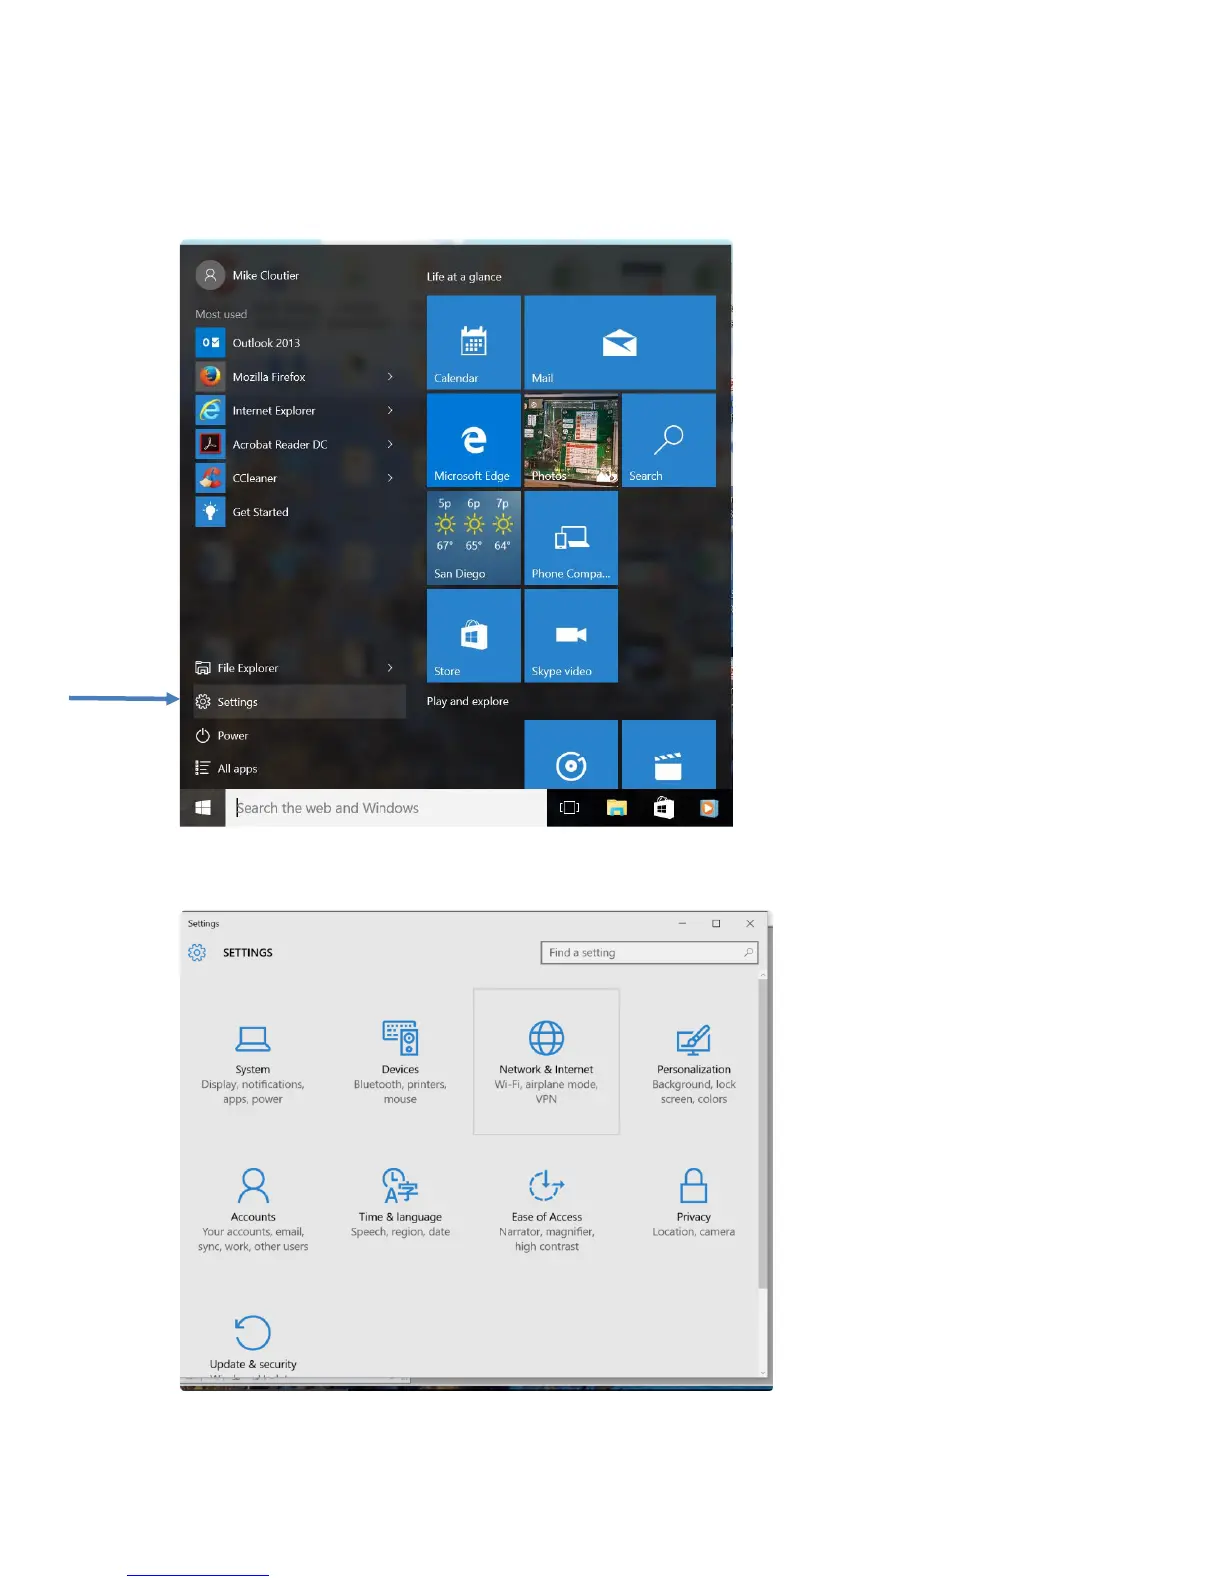Viewport: 1224px width, 1584px height.
Task: Open the Calendar tile
Action: pos(474,342)
